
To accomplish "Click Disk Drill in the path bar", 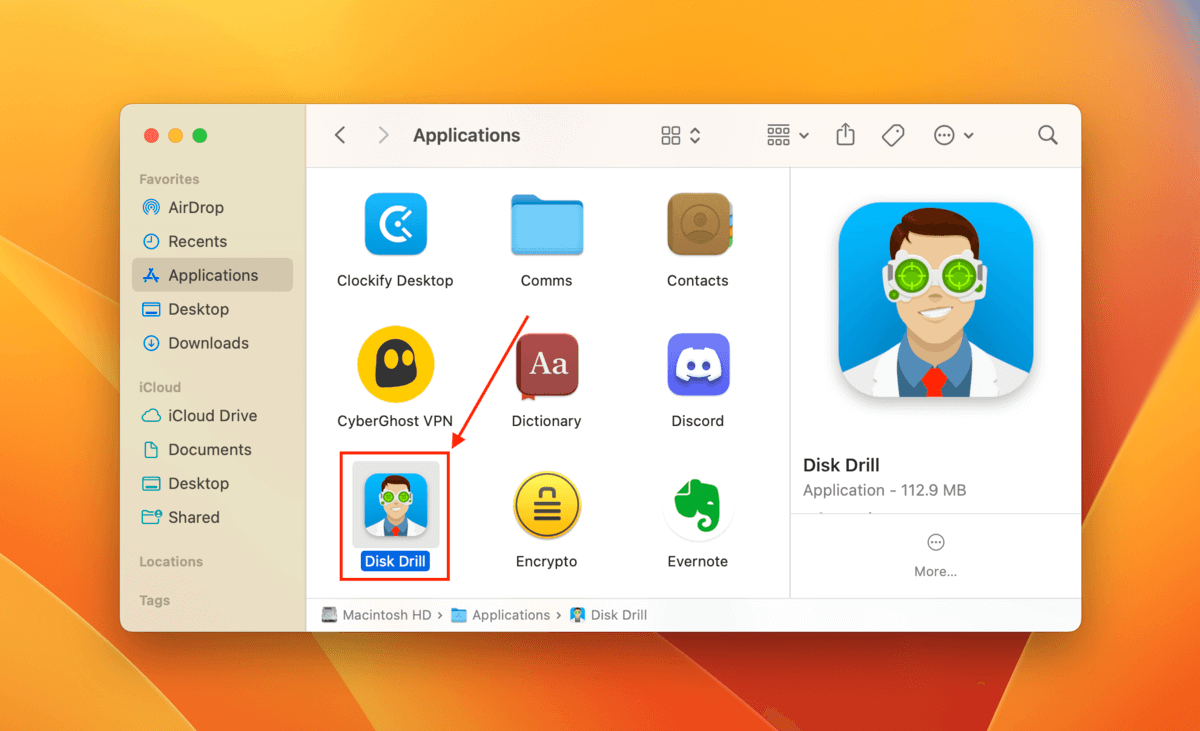I will point(608,615).
